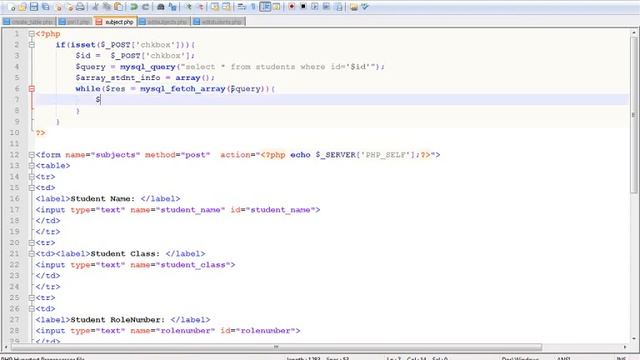
Task: Click the toolbar icon right after Save Macro
Action: coord(353,7)
